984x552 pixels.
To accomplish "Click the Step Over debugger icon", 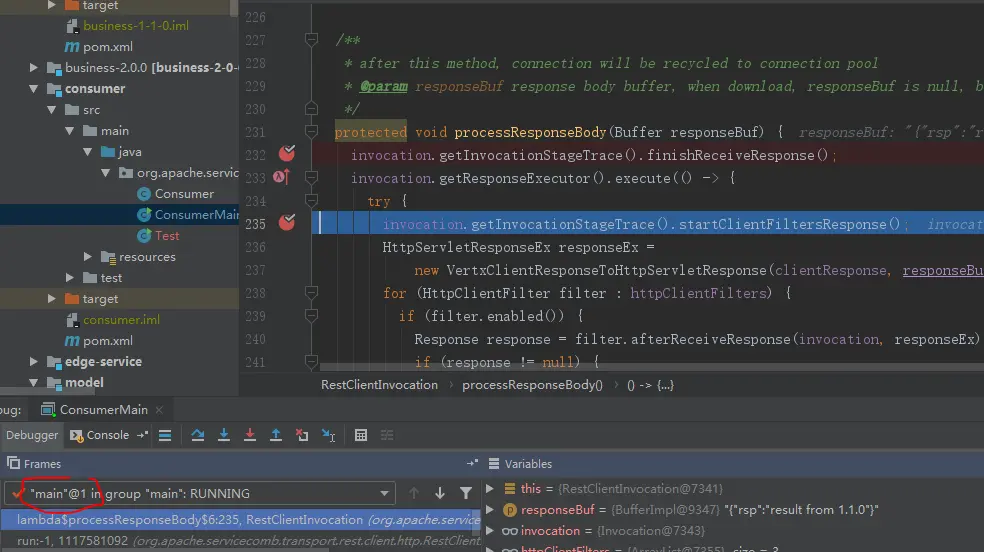I will tap(198, 436).
